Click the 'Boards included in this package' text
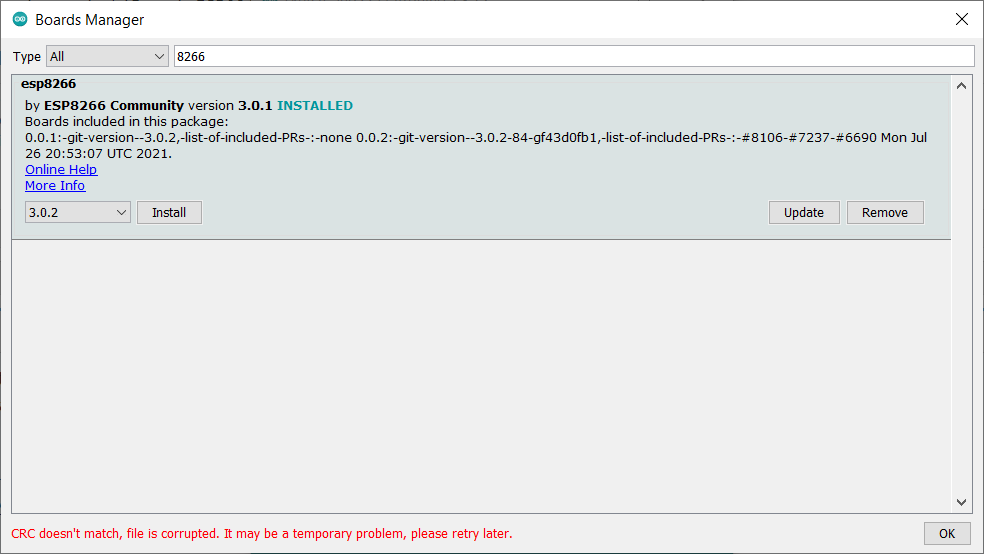This screenshot has height=554, width=984. point(127,122)
